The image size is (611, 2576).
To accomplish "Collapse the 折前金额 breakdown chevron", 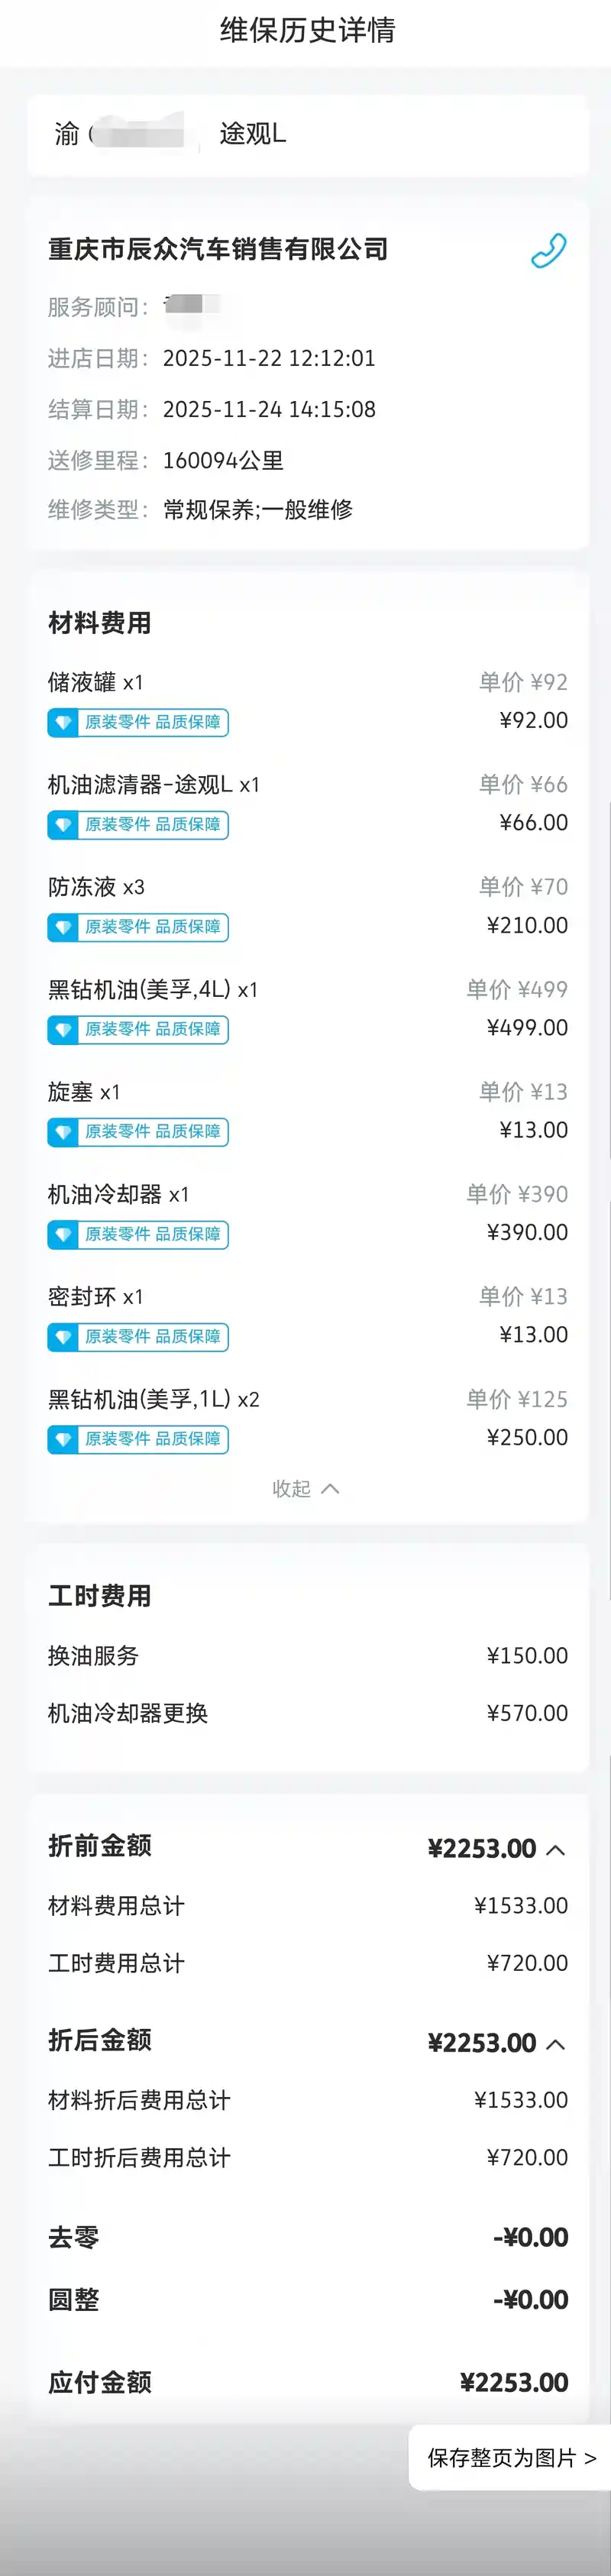I will point(556,1850).
